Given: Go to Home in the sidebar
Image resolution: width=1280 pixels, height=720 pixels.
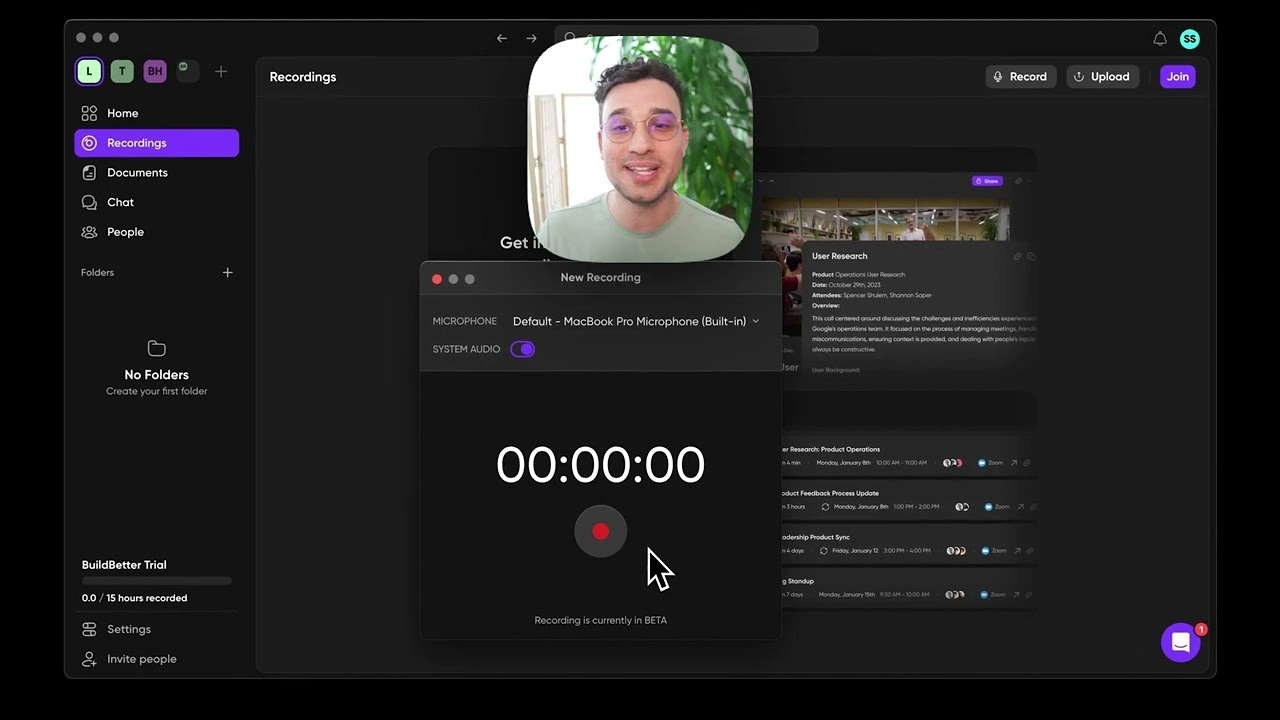Looking at the screenshot, I should point(156,113).
